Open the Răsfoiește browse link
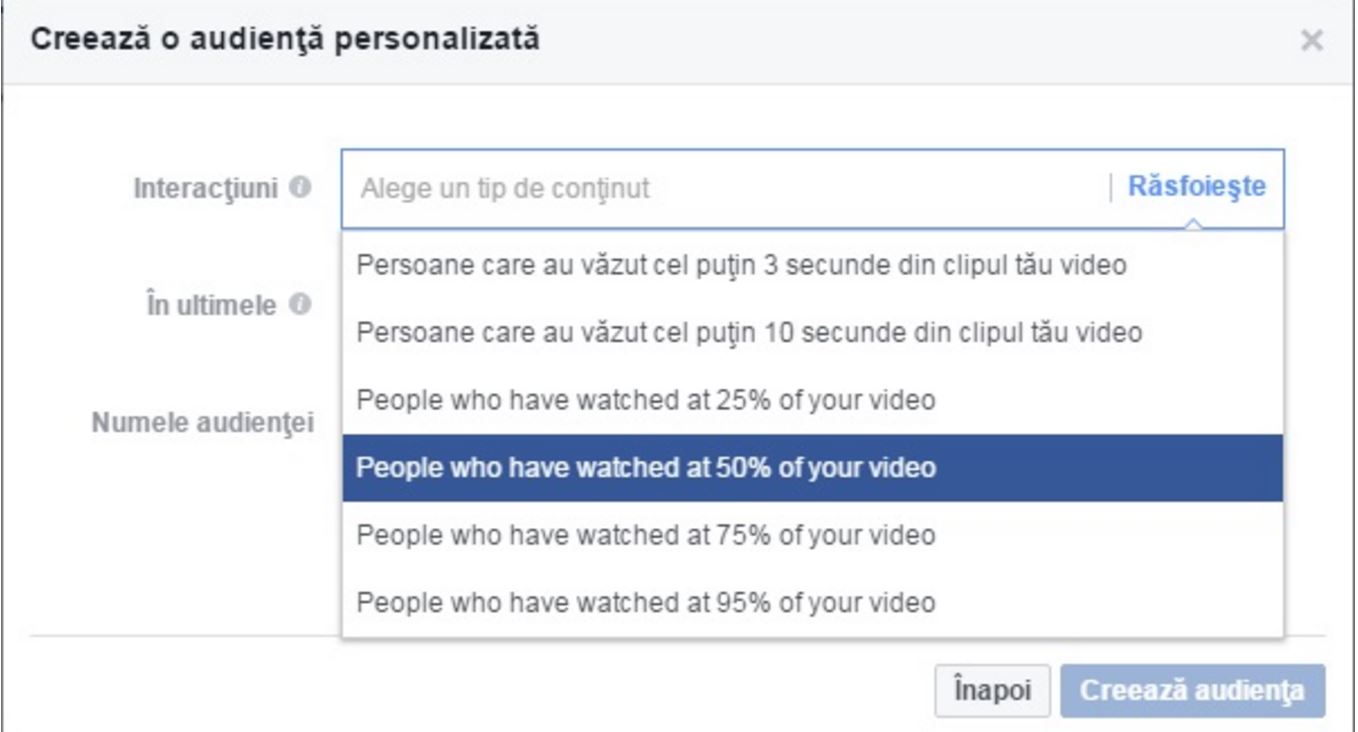The height and width of the screenshot is (732, 1358). [1196, 187]
